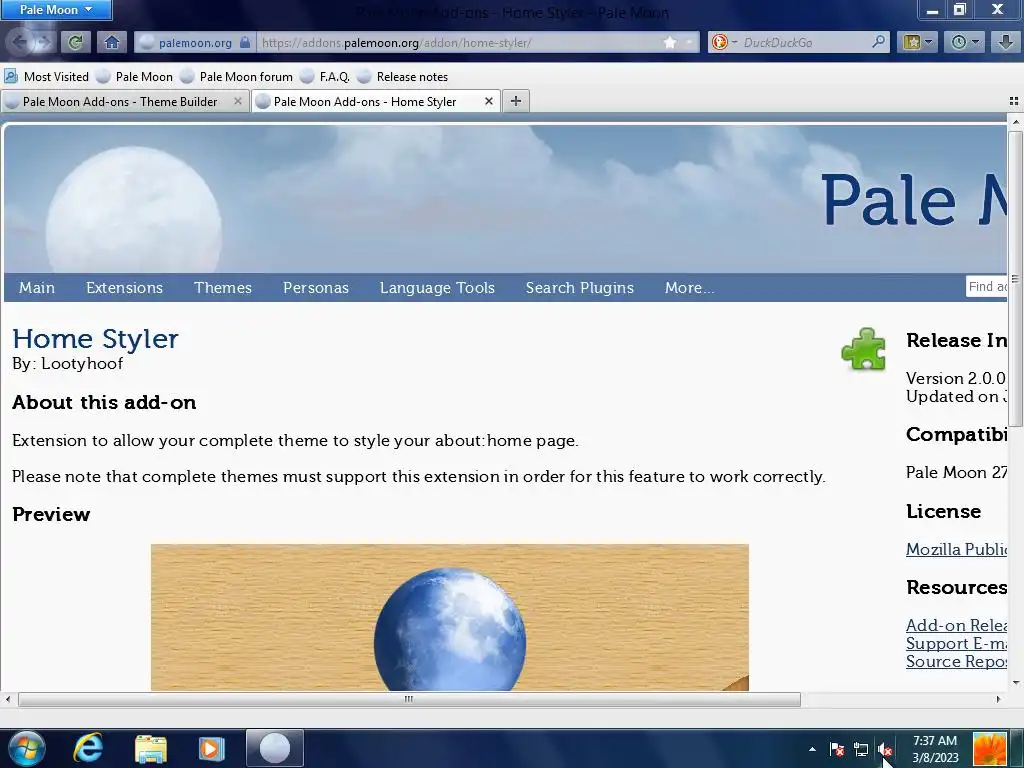Viewport: 1024px width, 768px height.
Task: Go back one page in history
Action: pyautogui.click(x=20, y=42)
